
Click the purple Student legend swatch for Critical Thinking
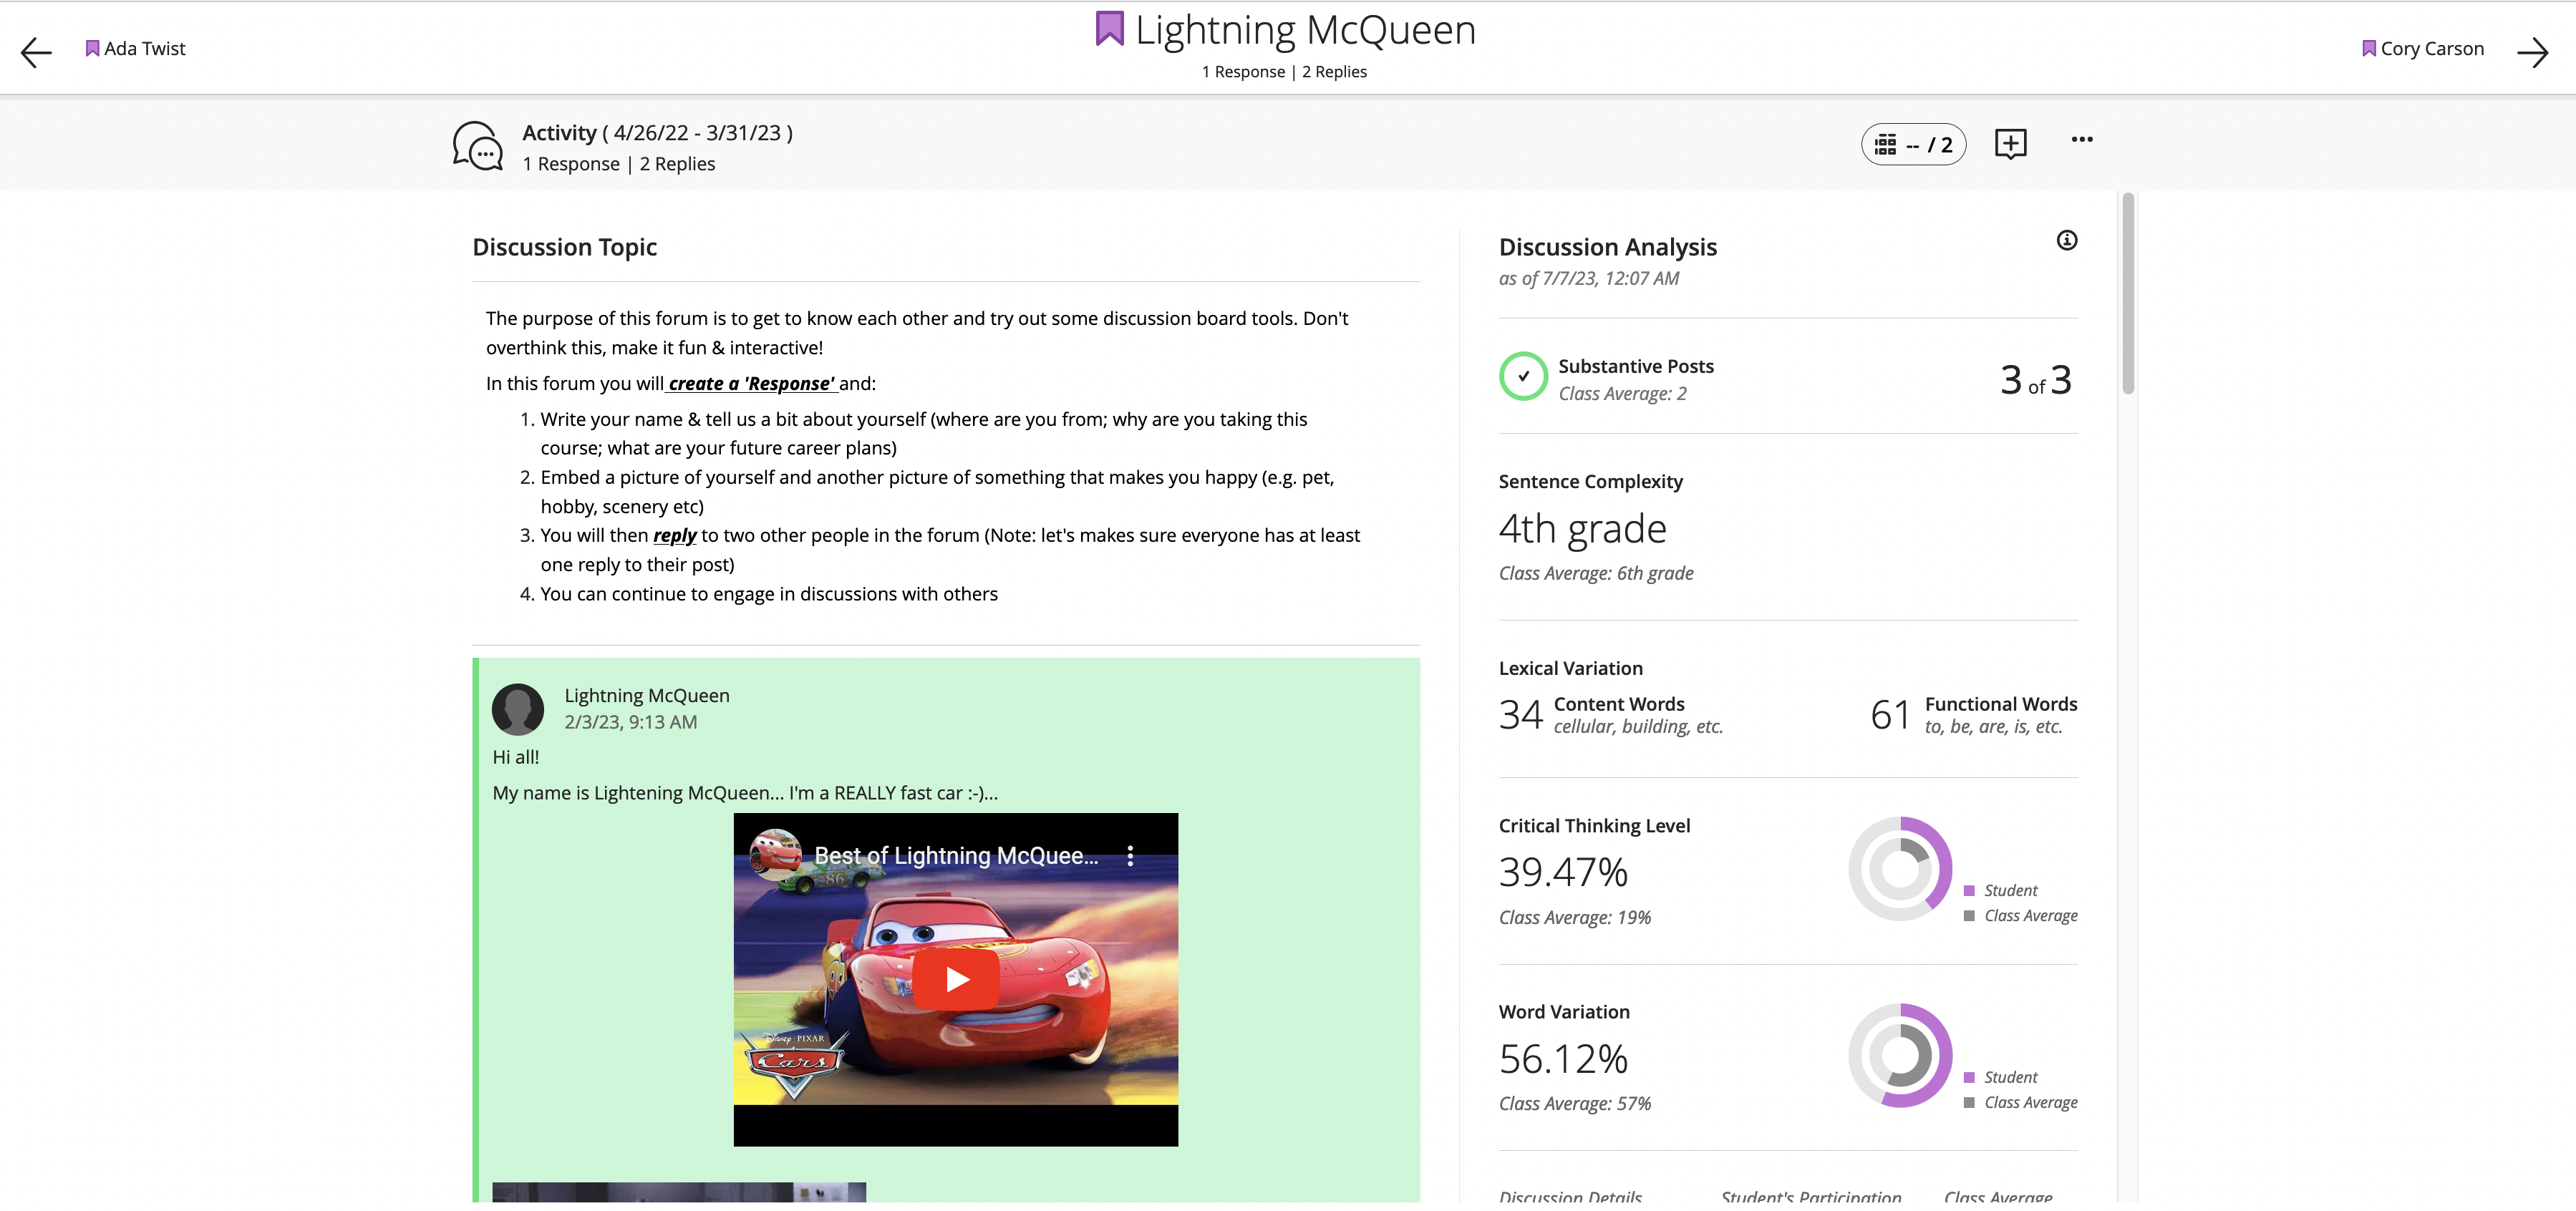click(x=1968, y=891)
